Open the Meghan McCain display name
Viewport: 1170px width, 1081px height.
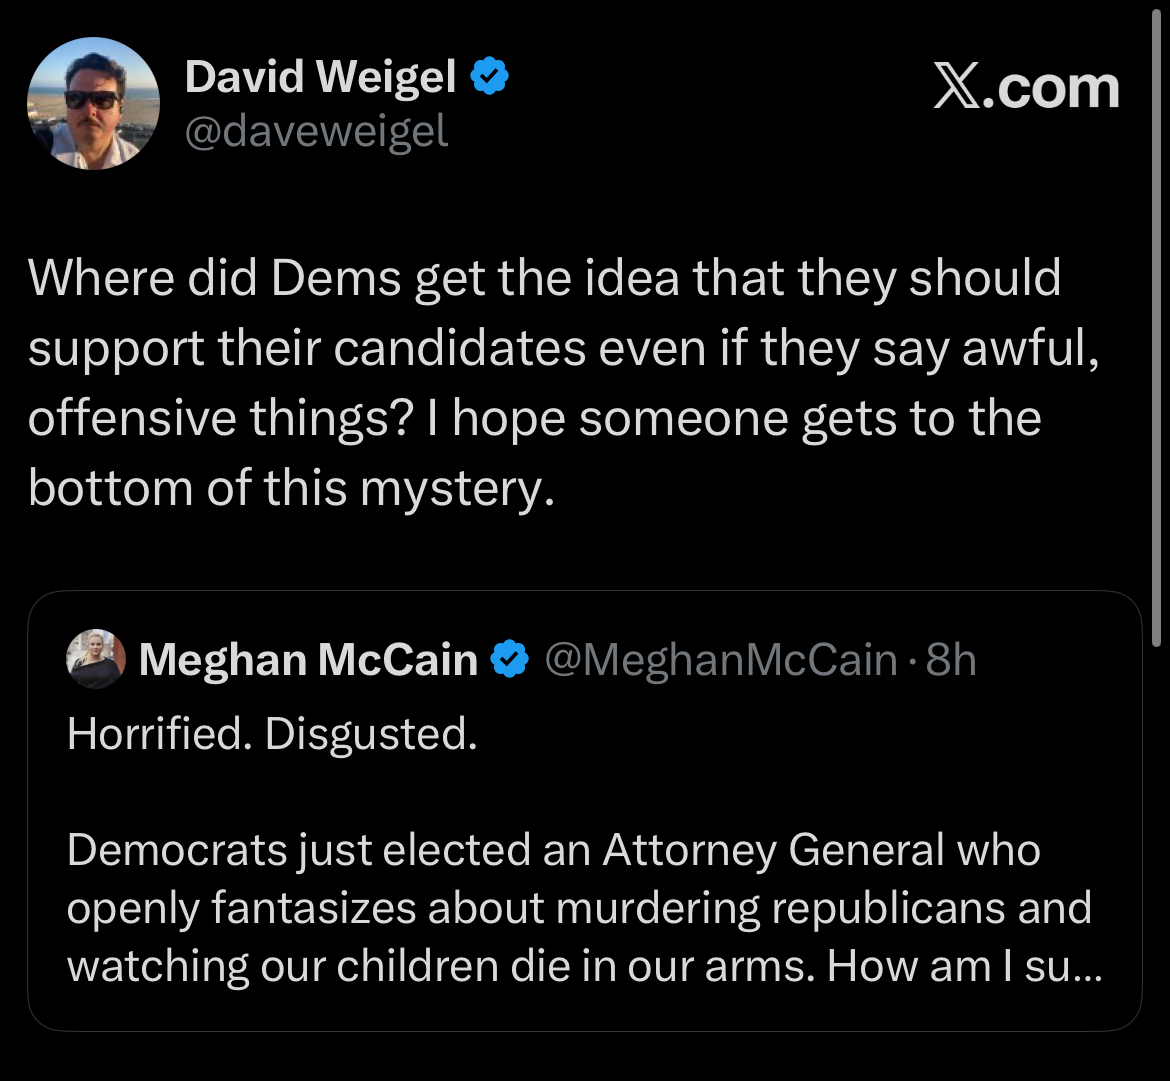308,660
